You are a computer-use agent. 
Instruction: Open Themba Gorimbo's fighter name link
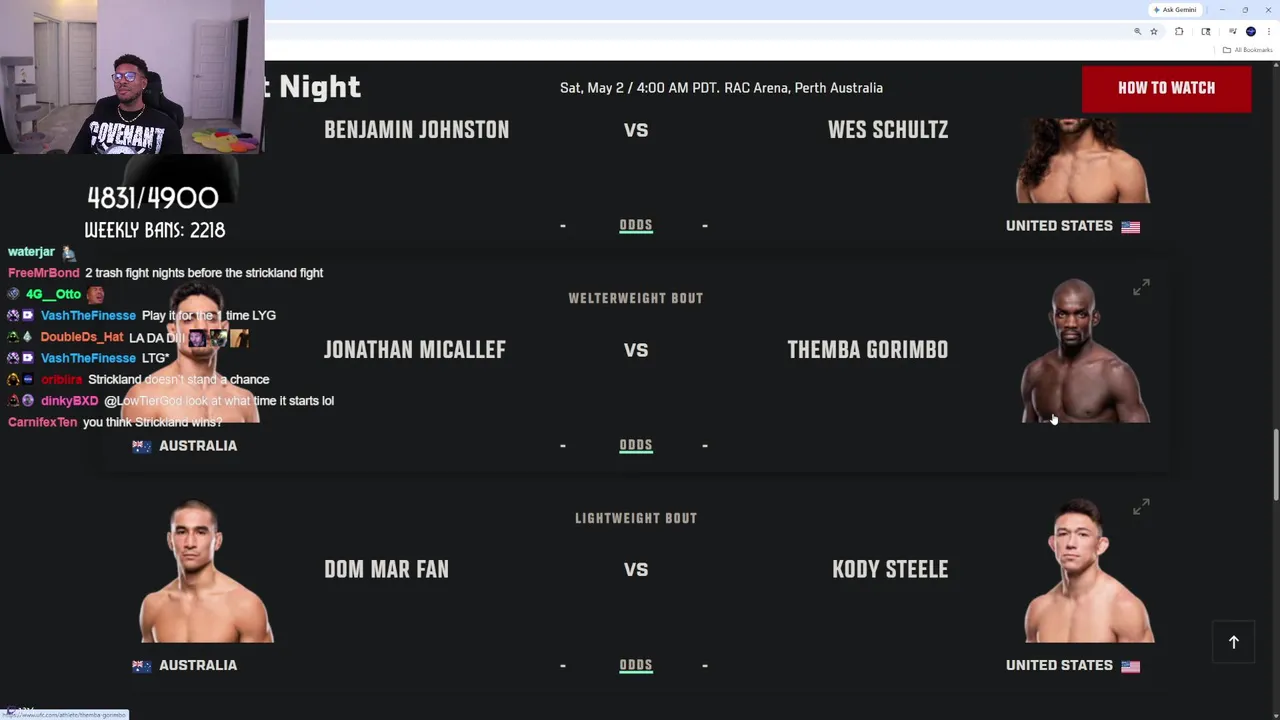coord(867,350)
